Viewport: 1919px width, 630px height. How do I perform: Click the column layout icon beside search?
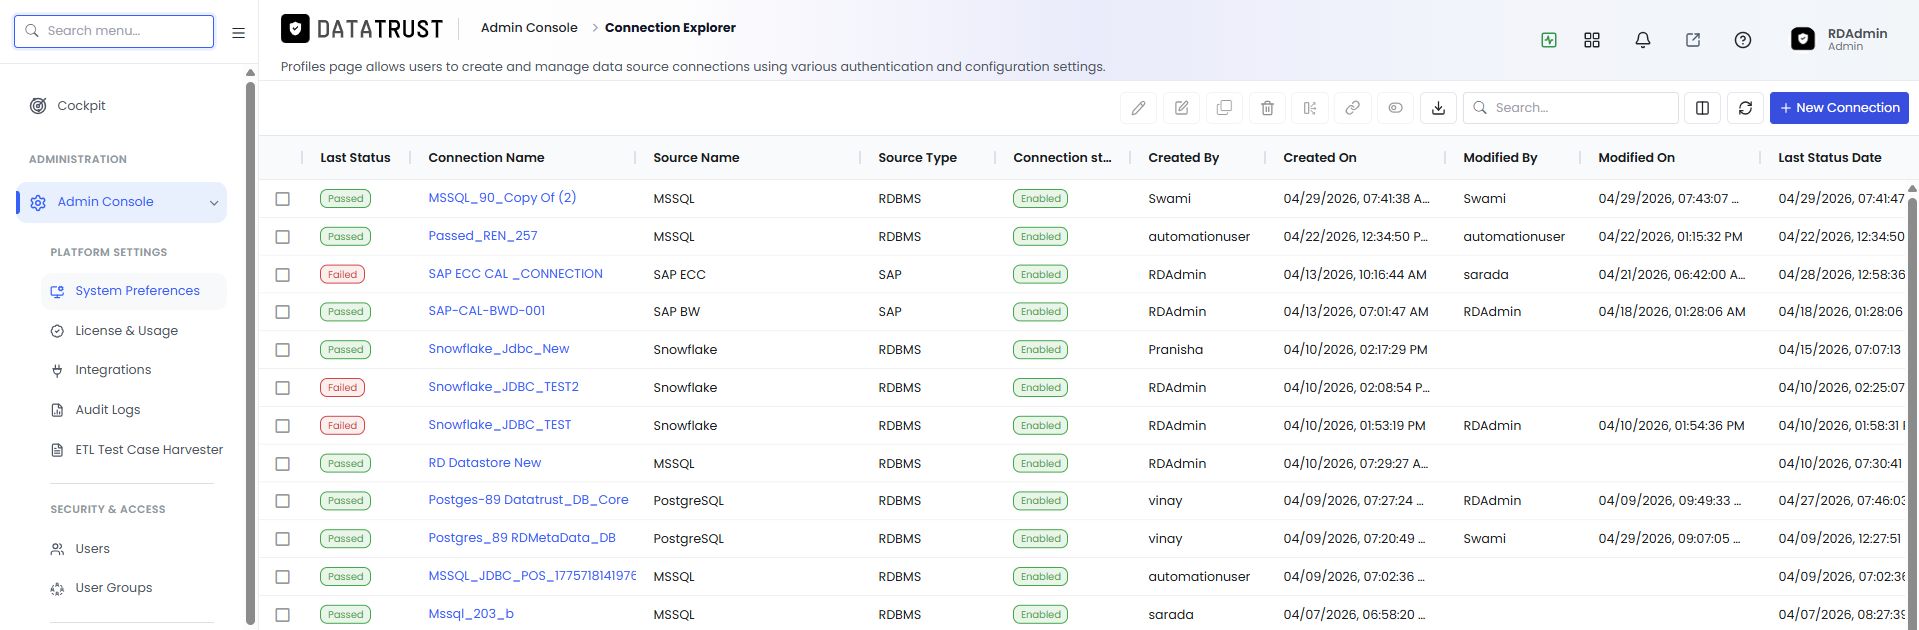[1702, 108]
